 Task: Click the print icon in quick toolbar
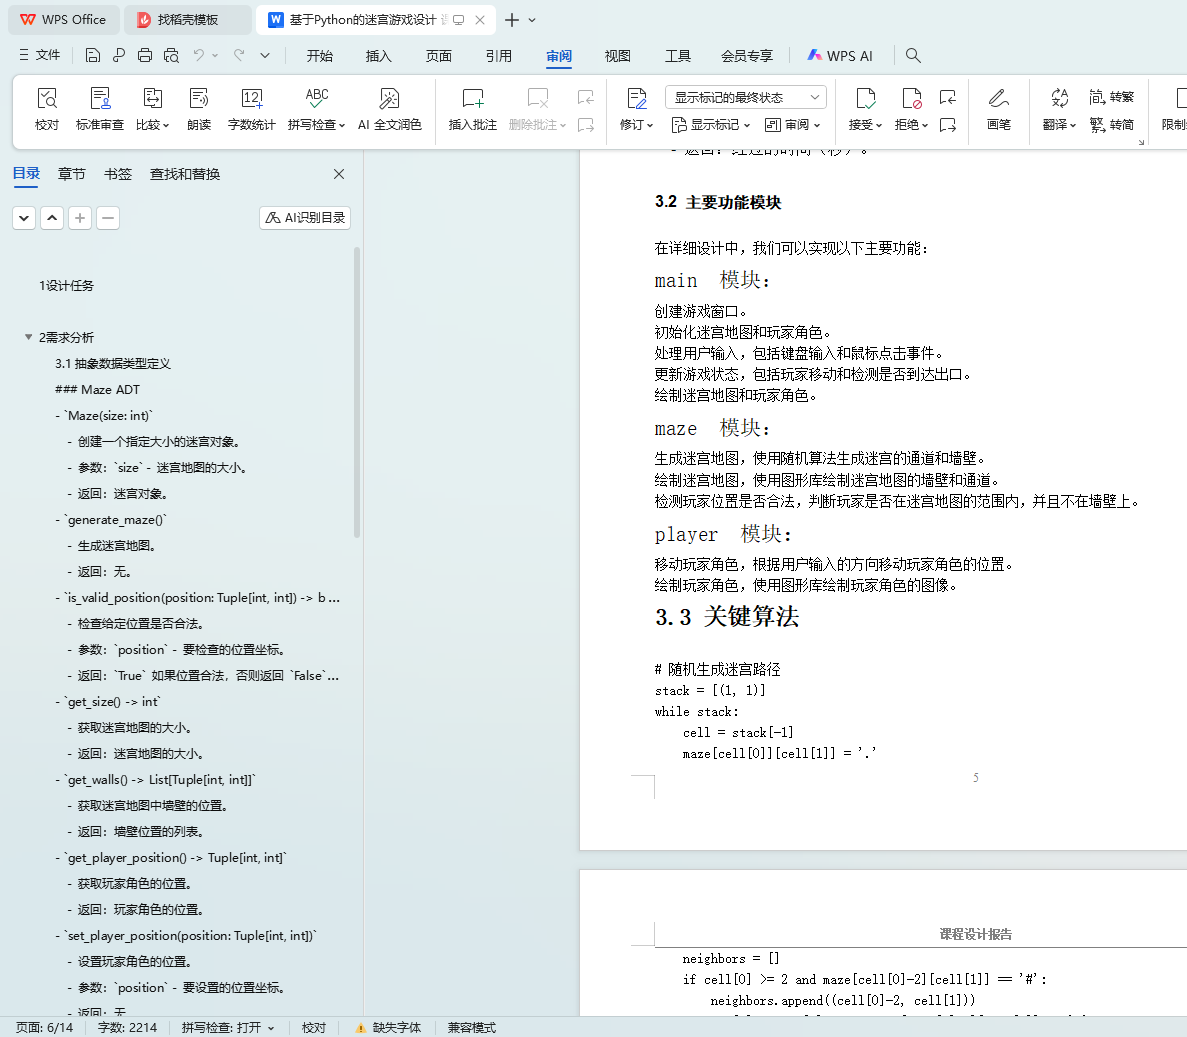click(x=145, y=55)
